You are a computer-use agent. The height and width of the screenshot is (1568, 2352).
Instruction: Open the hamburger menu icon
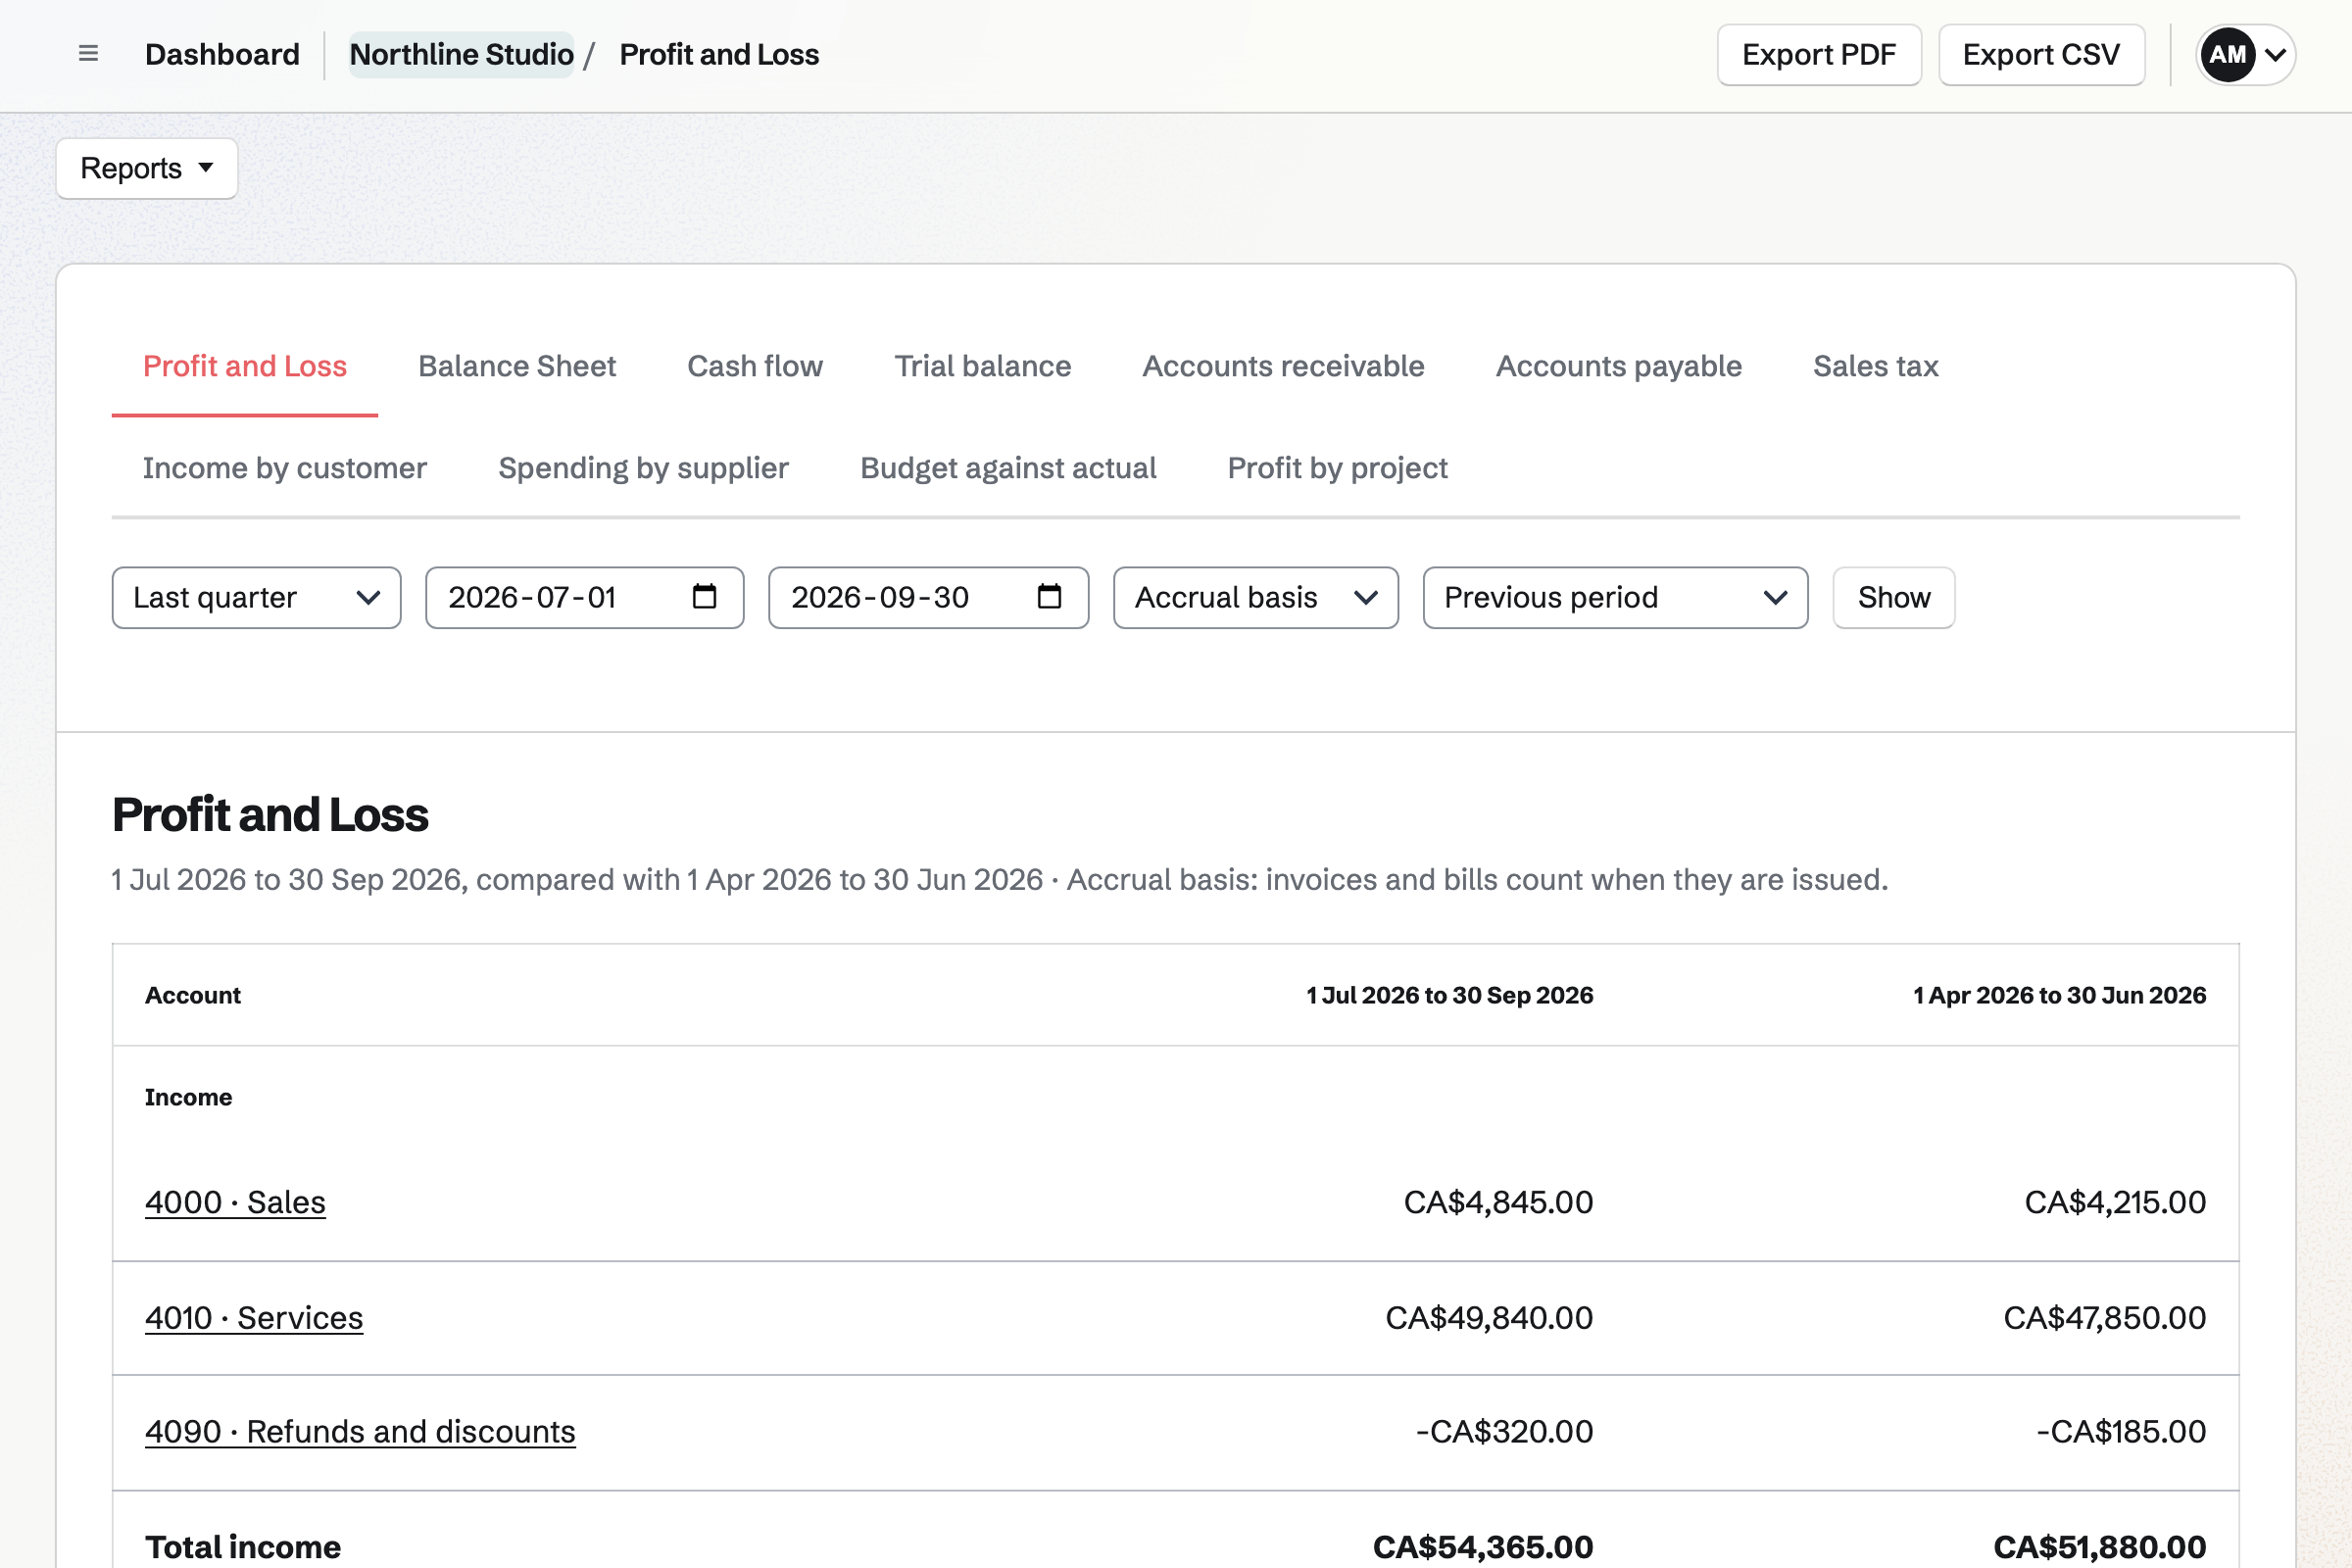88,54
